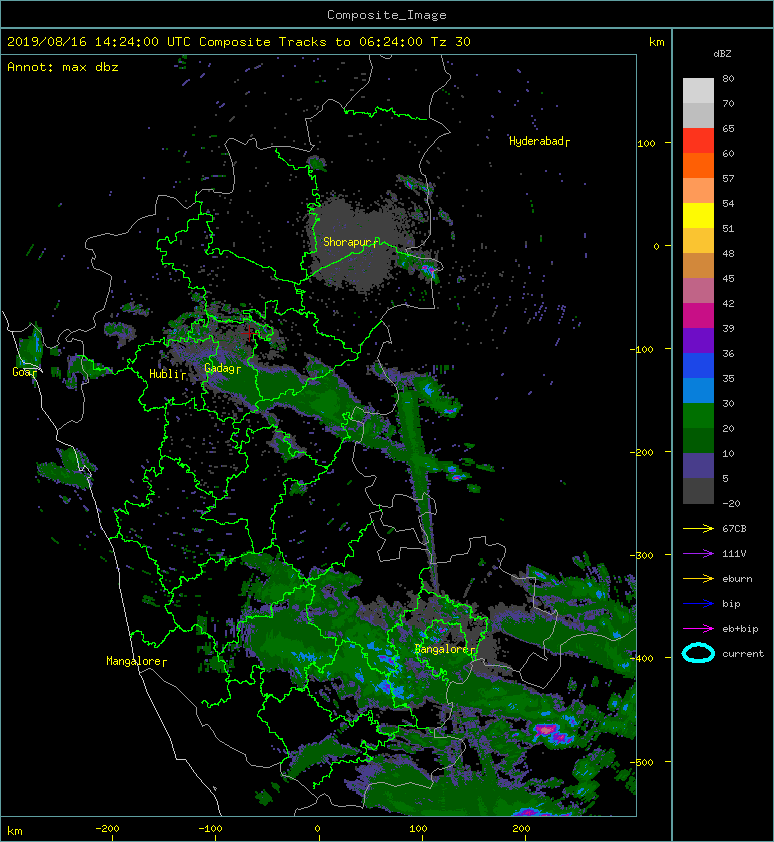Click the intense magenta storm cell southeast of Bangalore

coord(547,730)
